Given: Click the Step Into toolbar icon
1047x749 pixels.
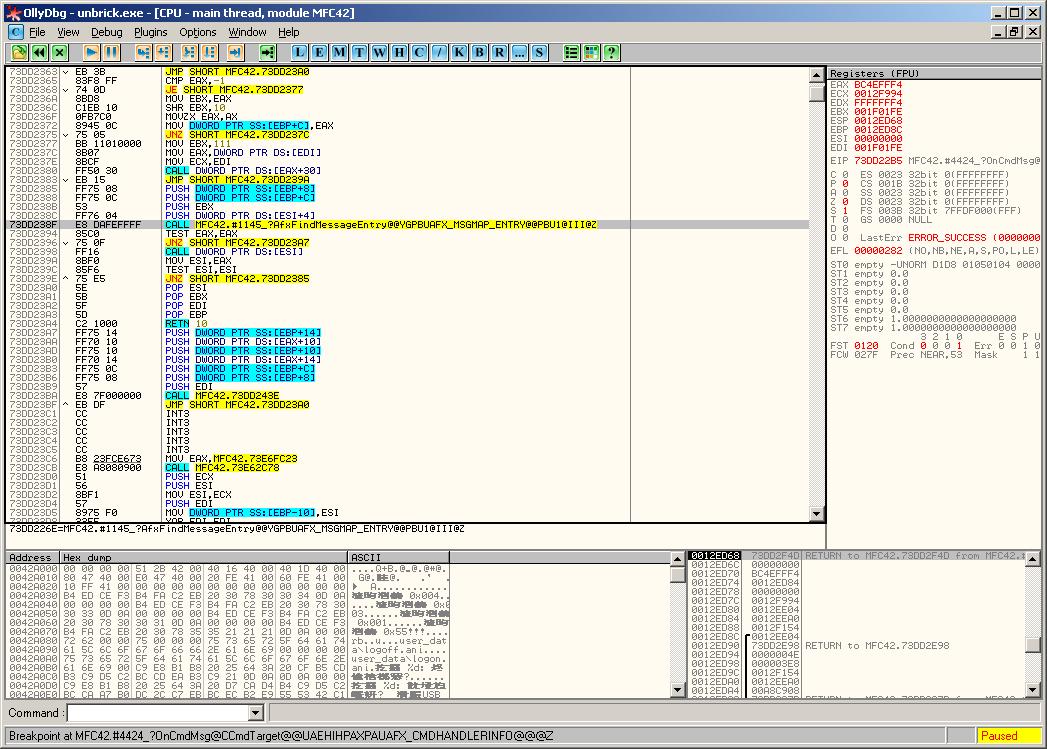Looking at the screenshot, I should [x=143, y=52].
